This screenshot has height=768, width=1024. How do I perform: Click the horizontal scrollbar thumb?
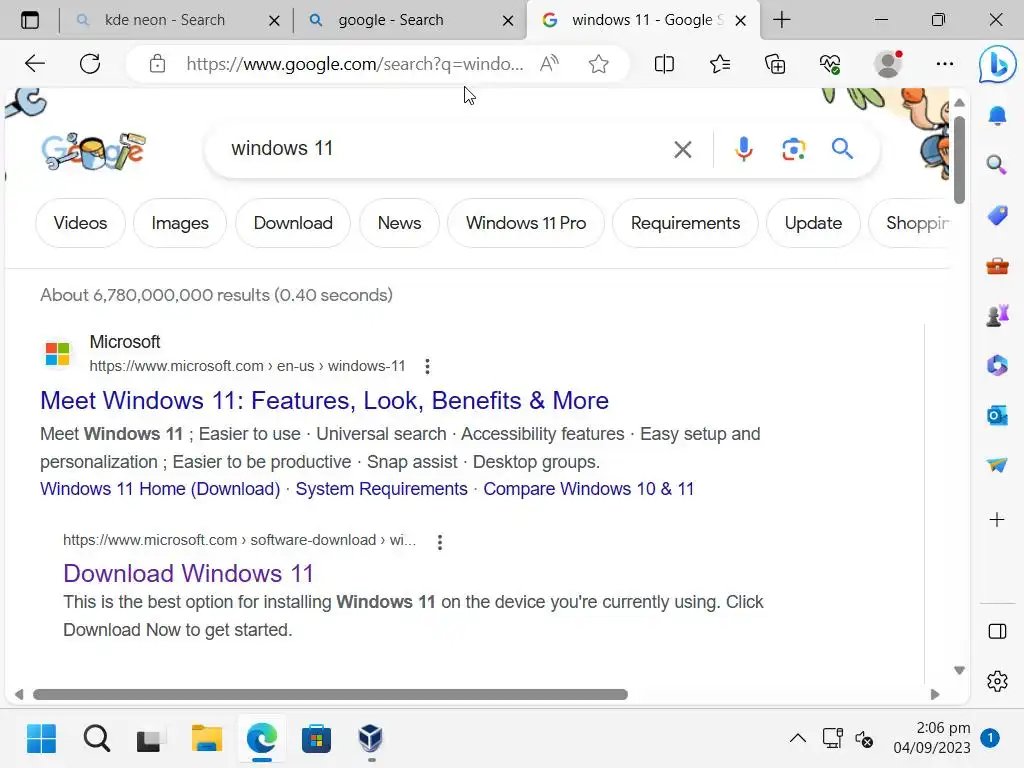pos(330,695)
